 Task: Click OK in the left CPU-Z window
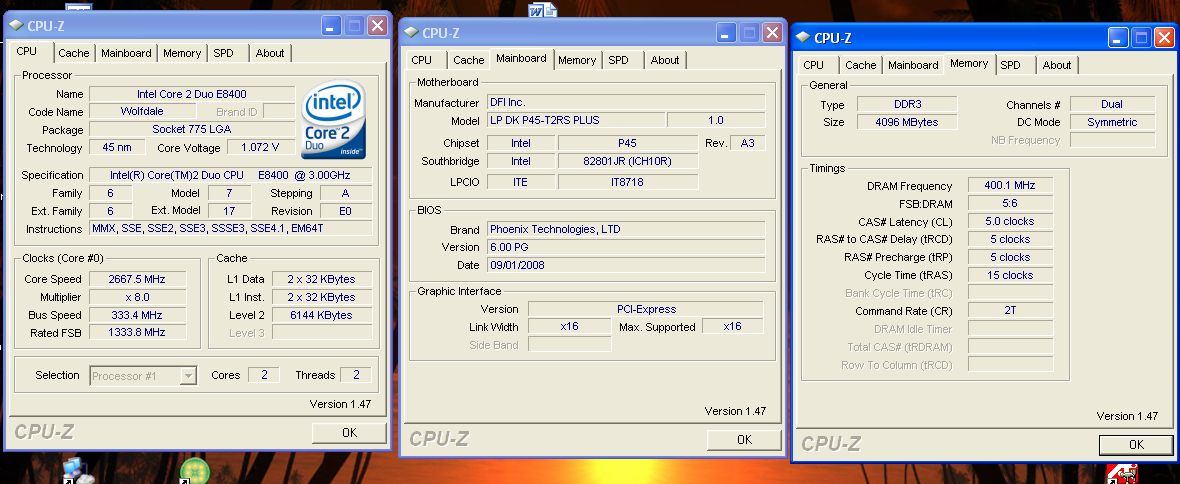349,433
